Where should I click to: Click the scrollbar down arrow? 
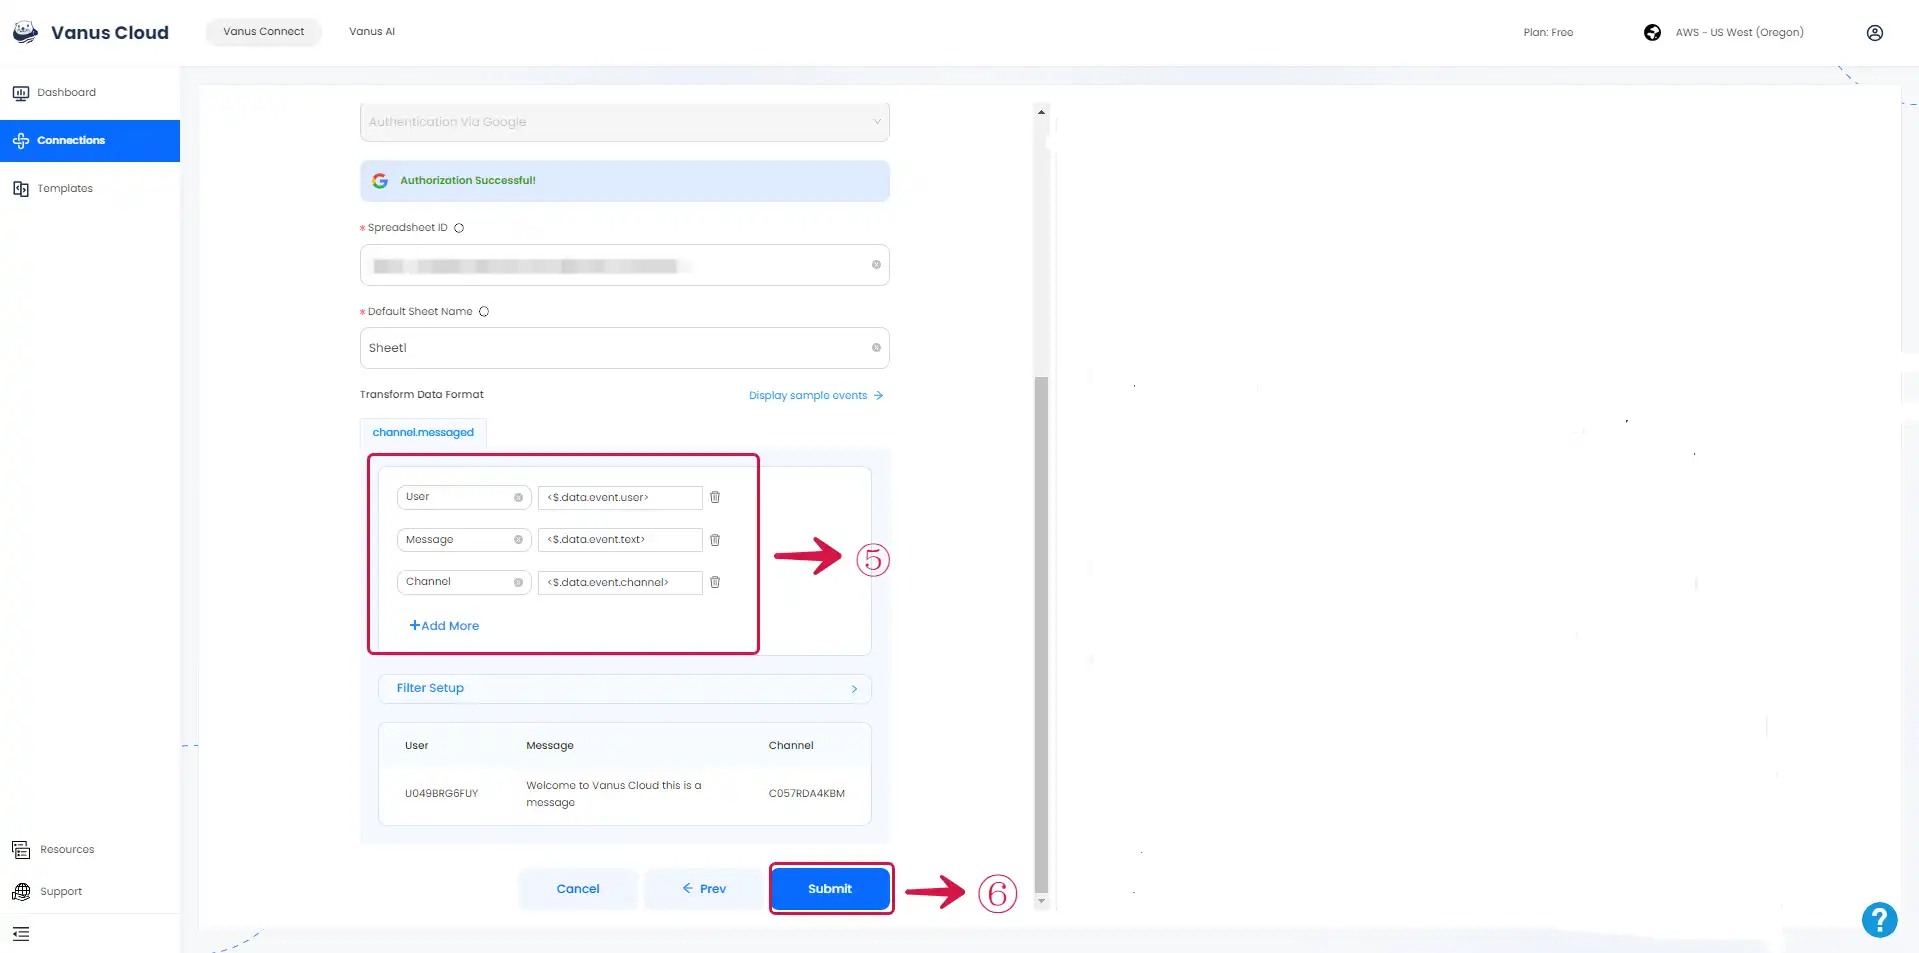[x=1041, y=901]
